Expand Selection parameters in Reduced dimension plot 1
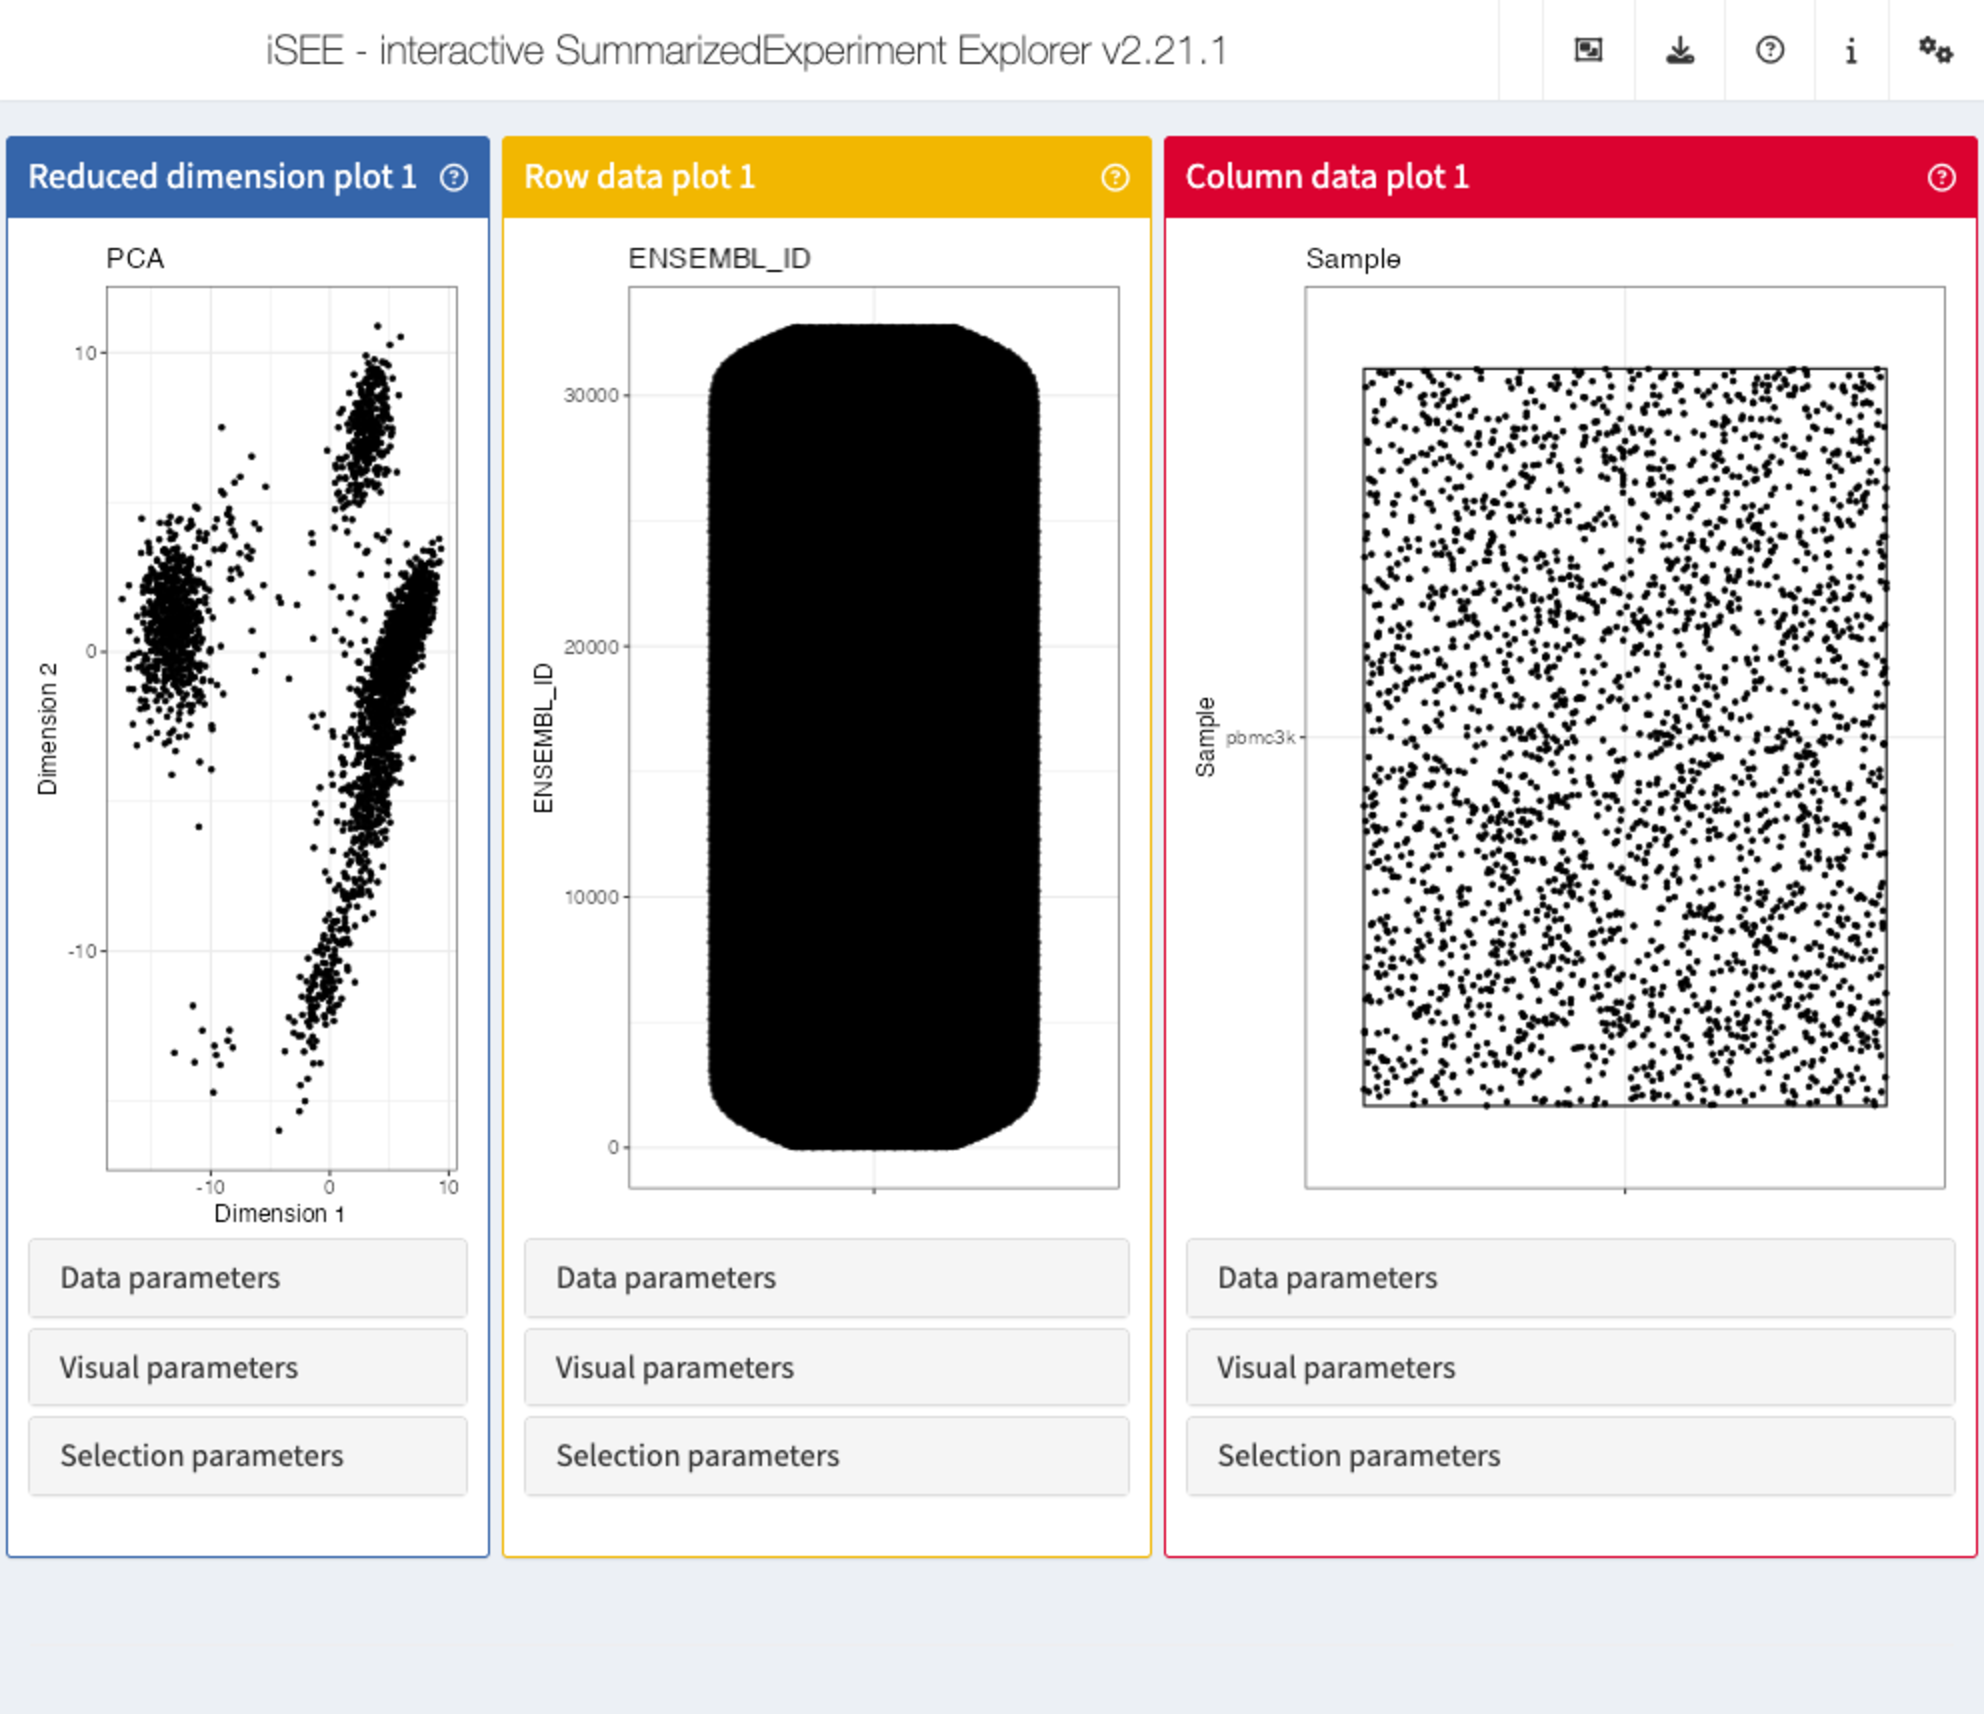The height and width of the screenshot is (1714, 1984). tap(248, 1456)
